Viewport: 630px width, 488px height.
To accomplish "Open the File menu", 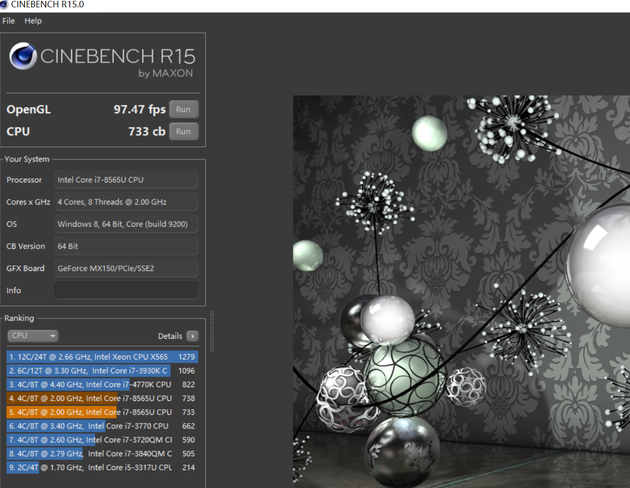I will click(8, 21).
